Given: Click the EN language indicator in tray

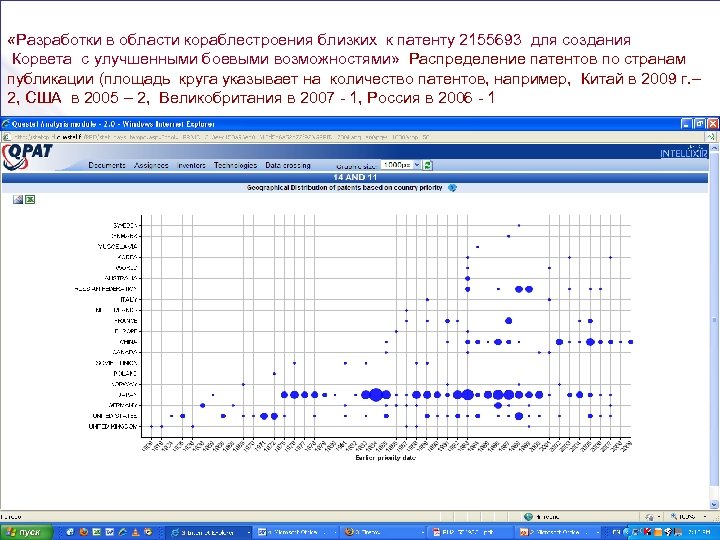Looking at the screenshot, I should [x=617, y=532].
